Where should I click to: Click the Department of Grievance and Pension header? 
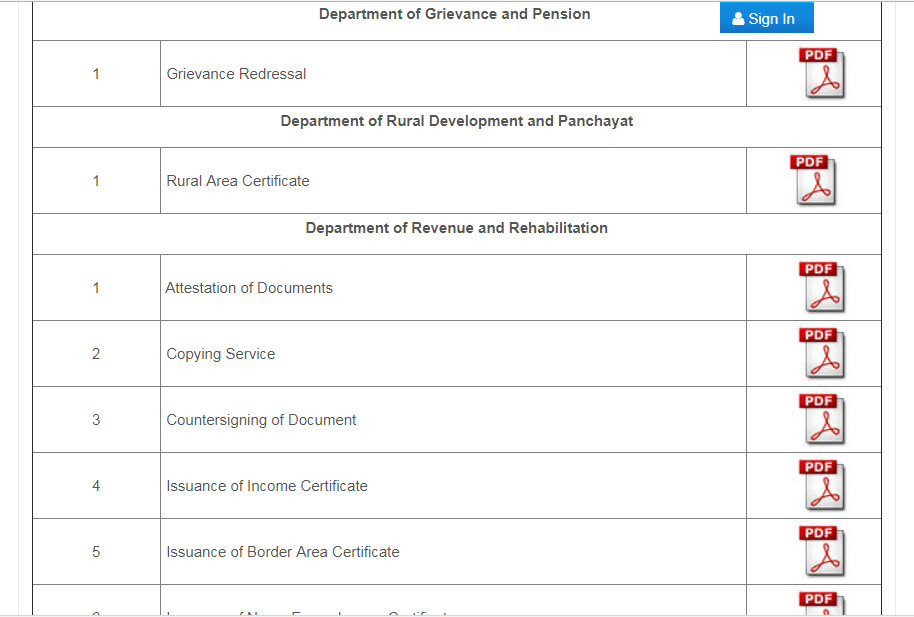pyautogui.click(x=455, y=14)
